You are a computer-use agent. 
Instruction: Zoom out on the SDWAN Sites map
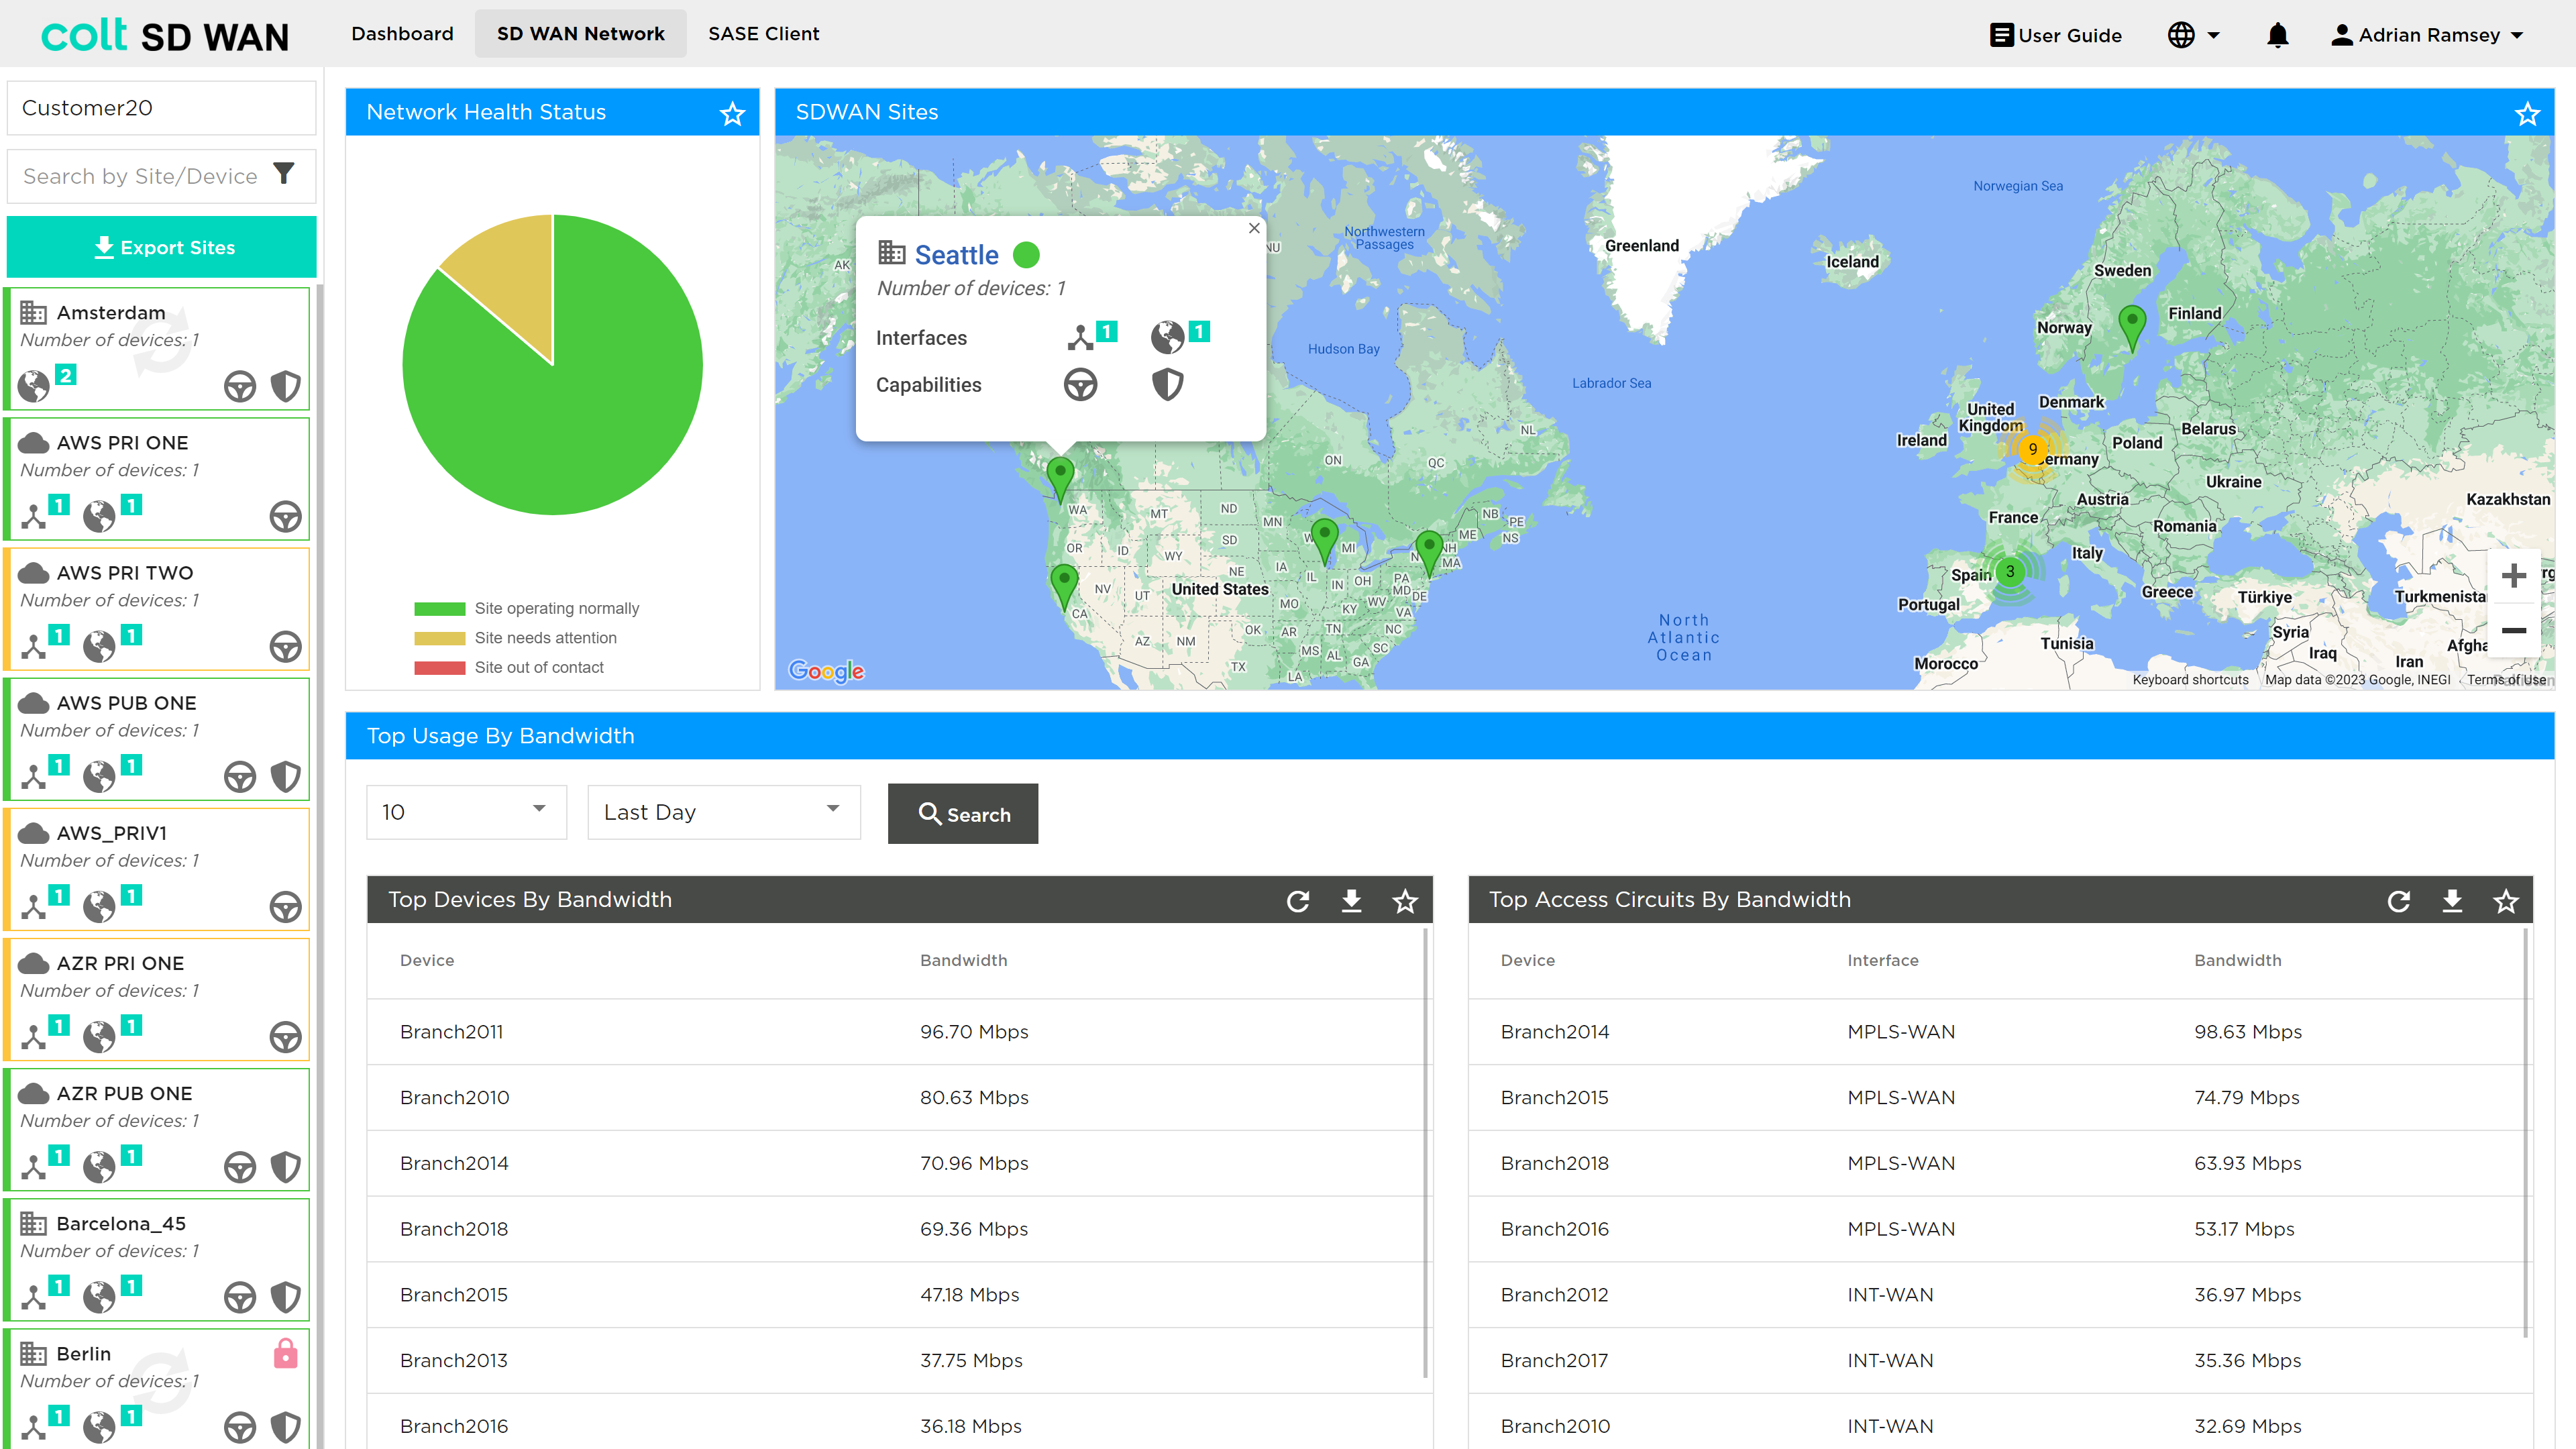click(x=2513, y=630)
